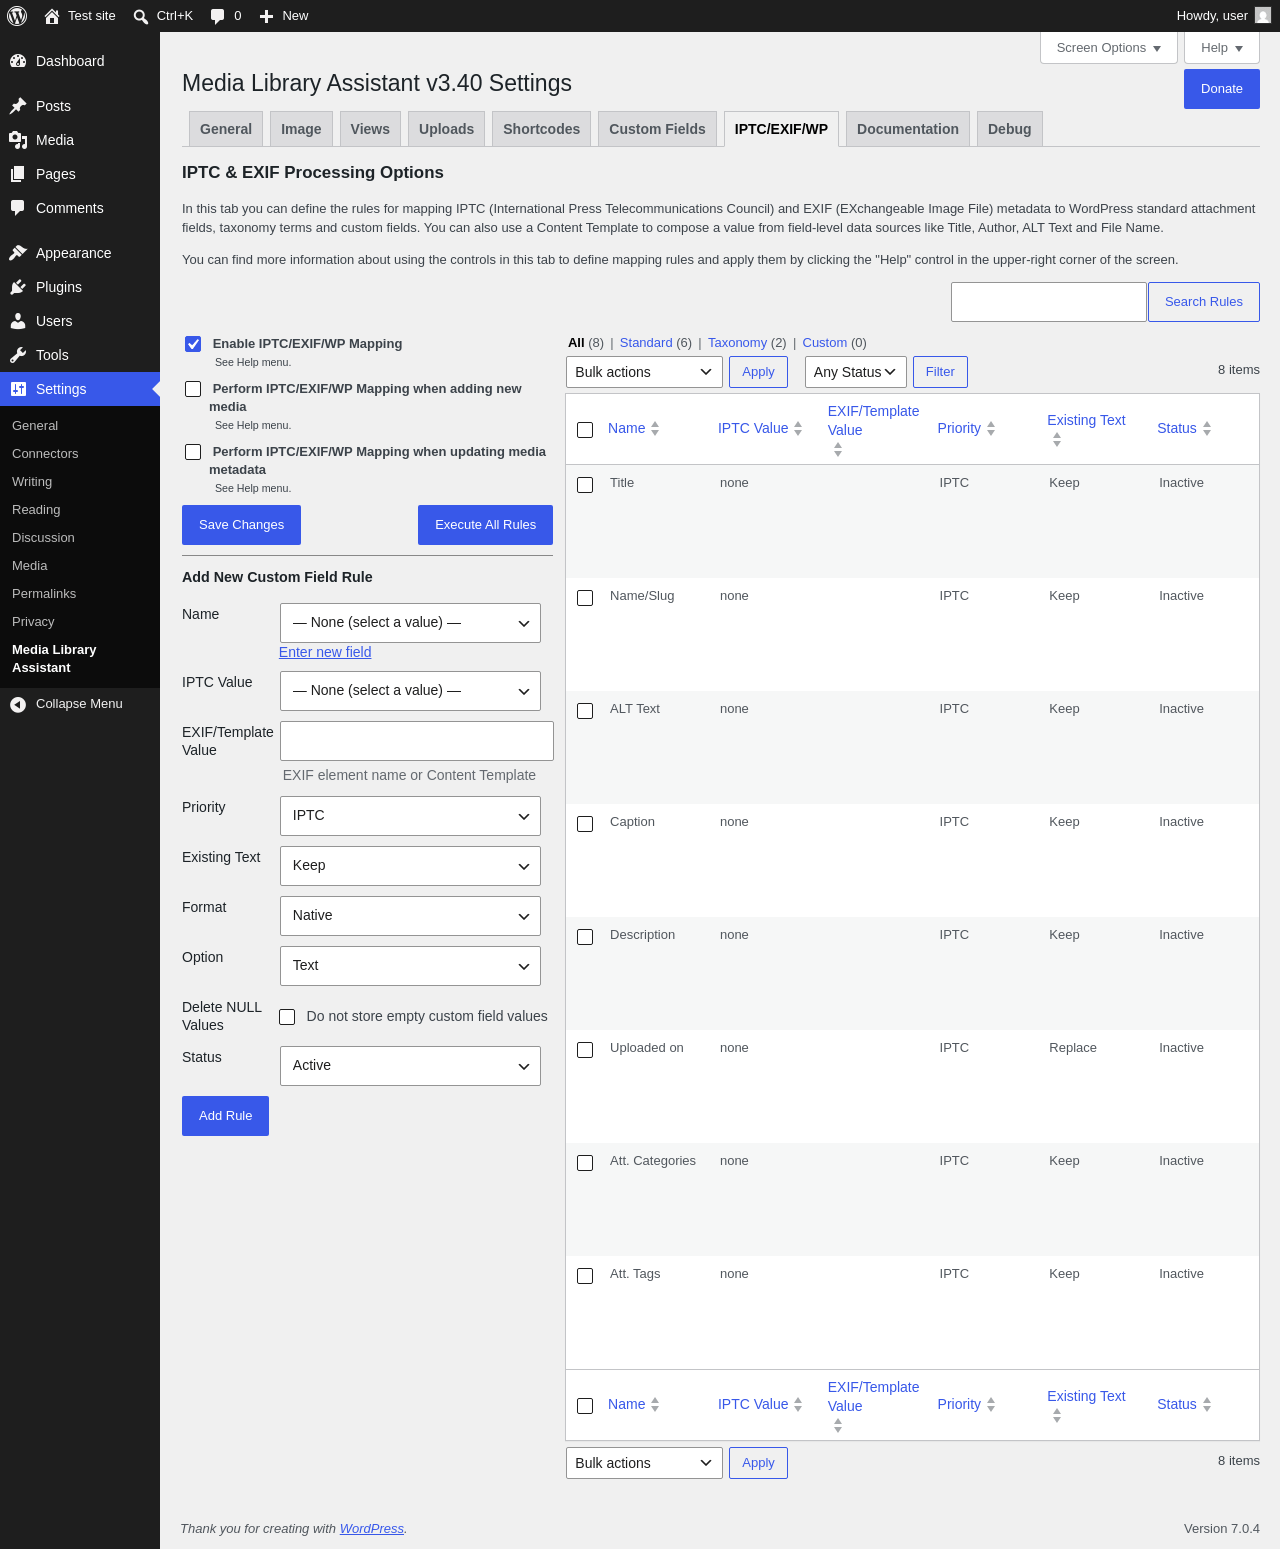Switch to the Image tab
This screenshot has width=1280, height=1549.
coord(301,129)
